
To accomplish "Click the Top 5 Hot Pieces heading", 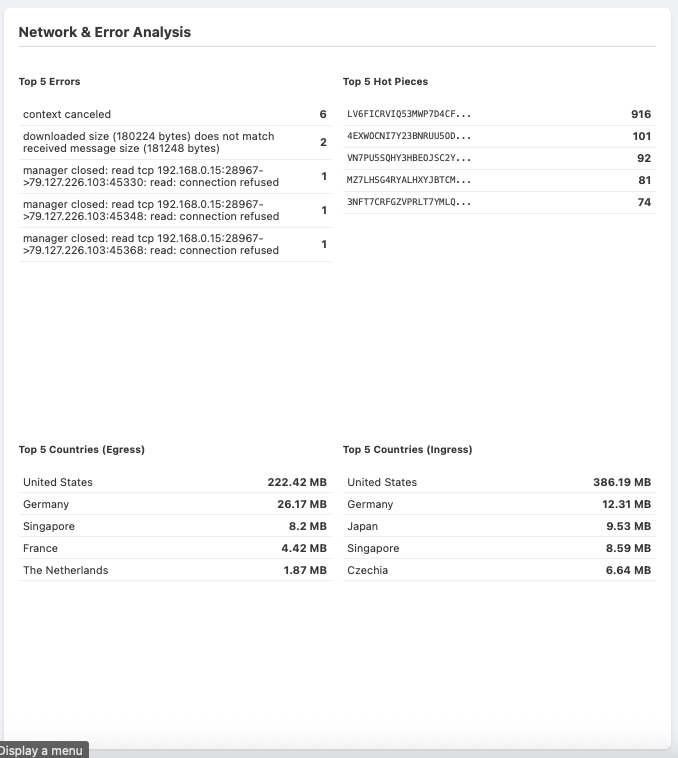I will point(385,82).
